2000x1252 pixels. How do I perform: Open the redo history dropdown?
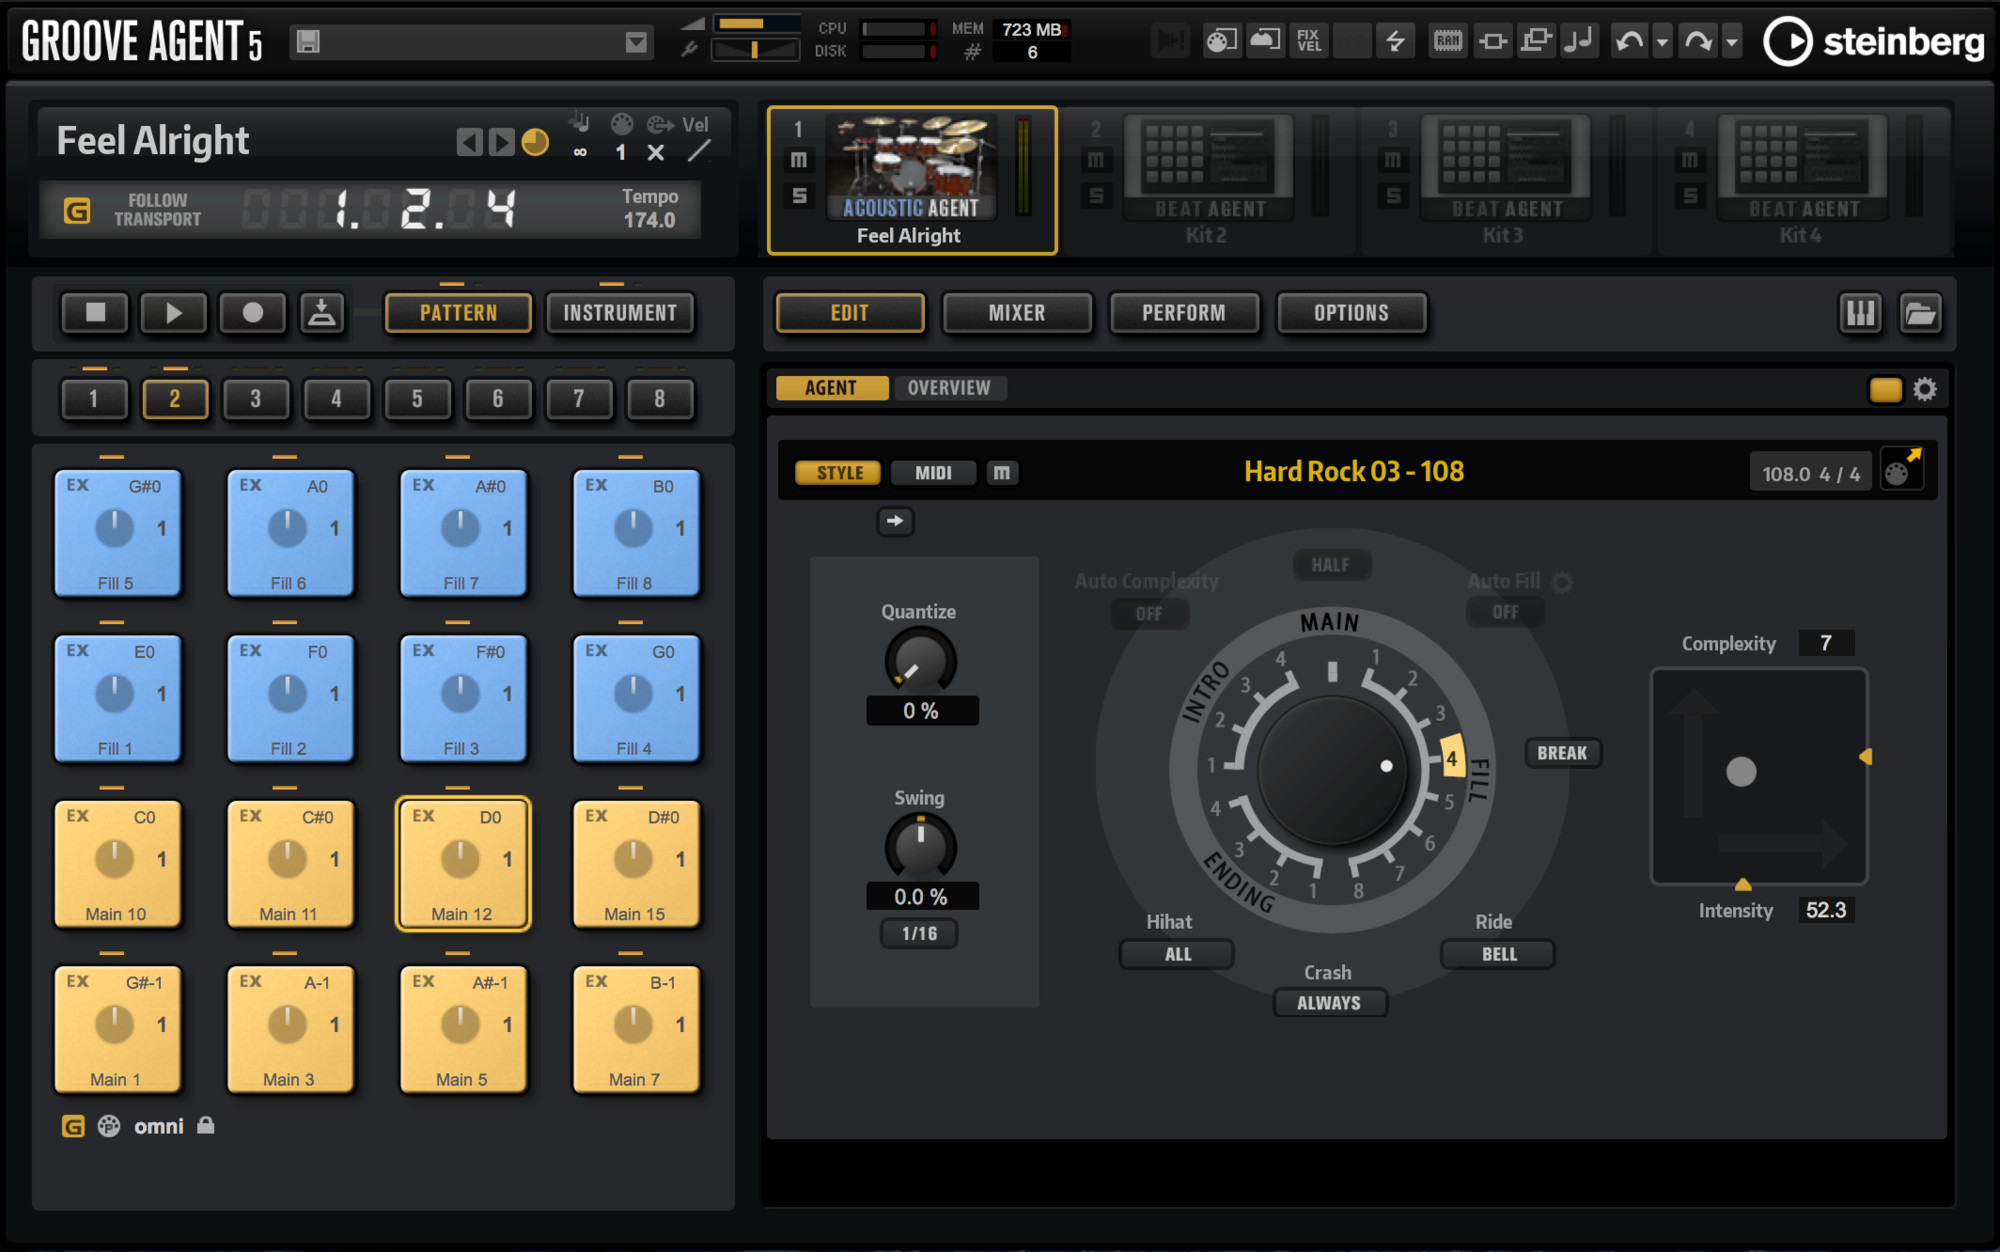[x=1732, y=42]
